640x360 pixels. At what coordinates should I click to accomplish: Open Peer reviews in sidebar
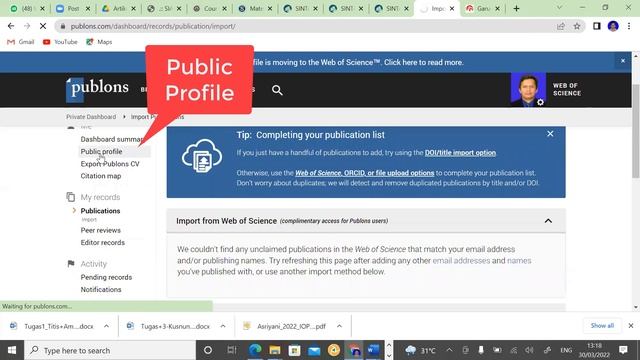100,230
